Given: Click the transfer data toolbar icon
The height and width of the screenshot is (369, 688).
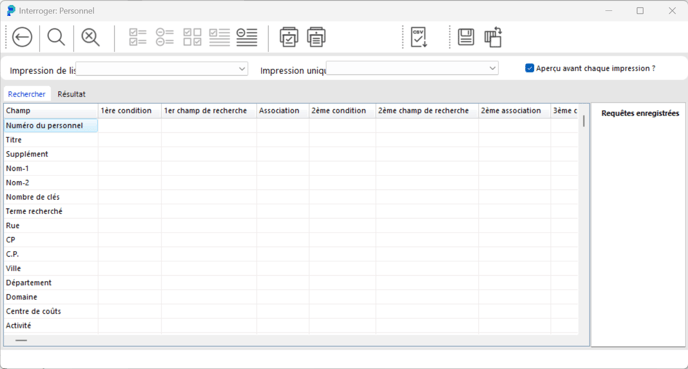Looking at the screenshot, I should tap(493, 37).
